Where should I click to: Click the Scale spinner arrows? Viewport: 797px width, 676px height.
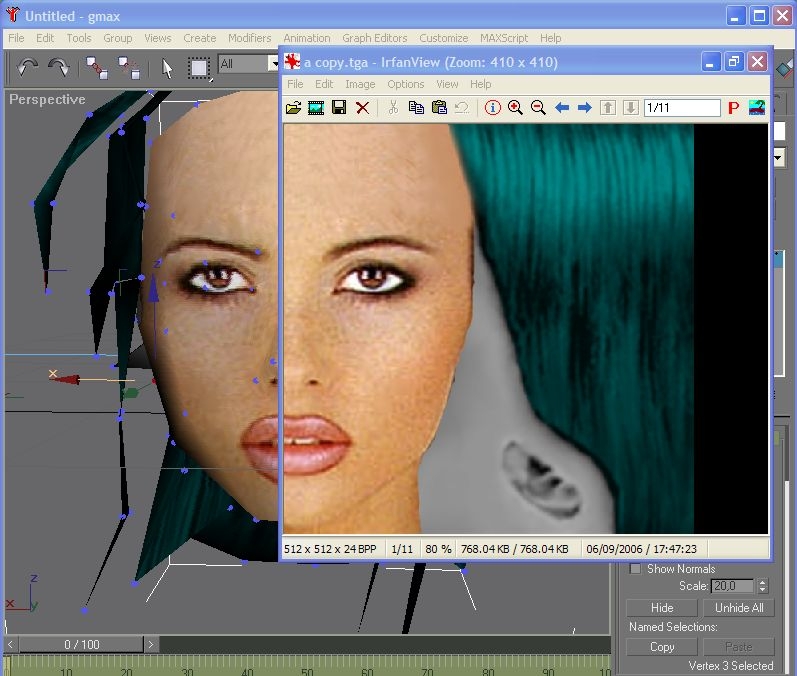(x=763, y=586)
